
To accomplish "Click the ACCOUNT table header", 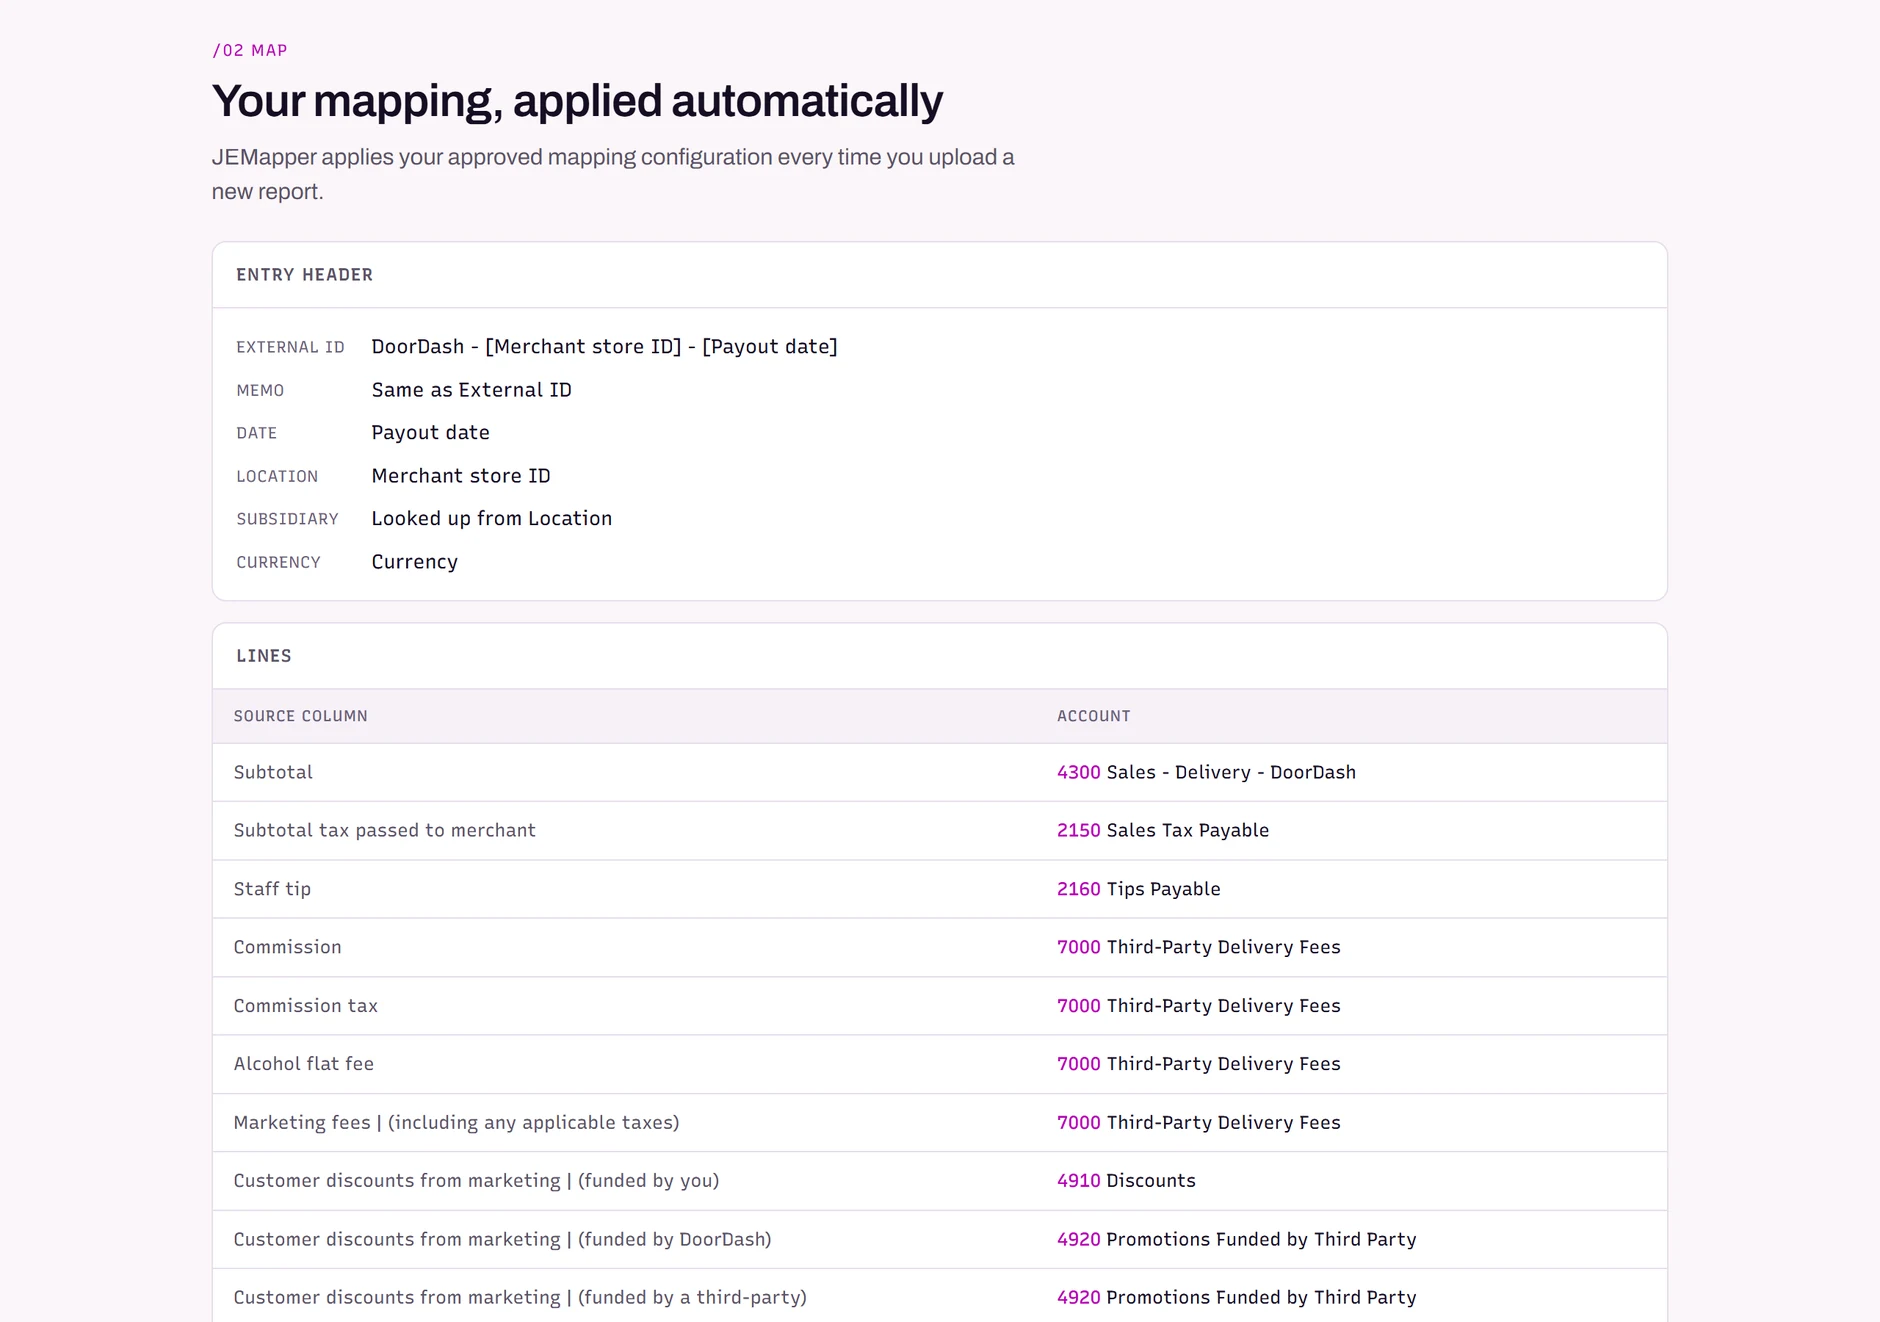I will pos(1094,716).
